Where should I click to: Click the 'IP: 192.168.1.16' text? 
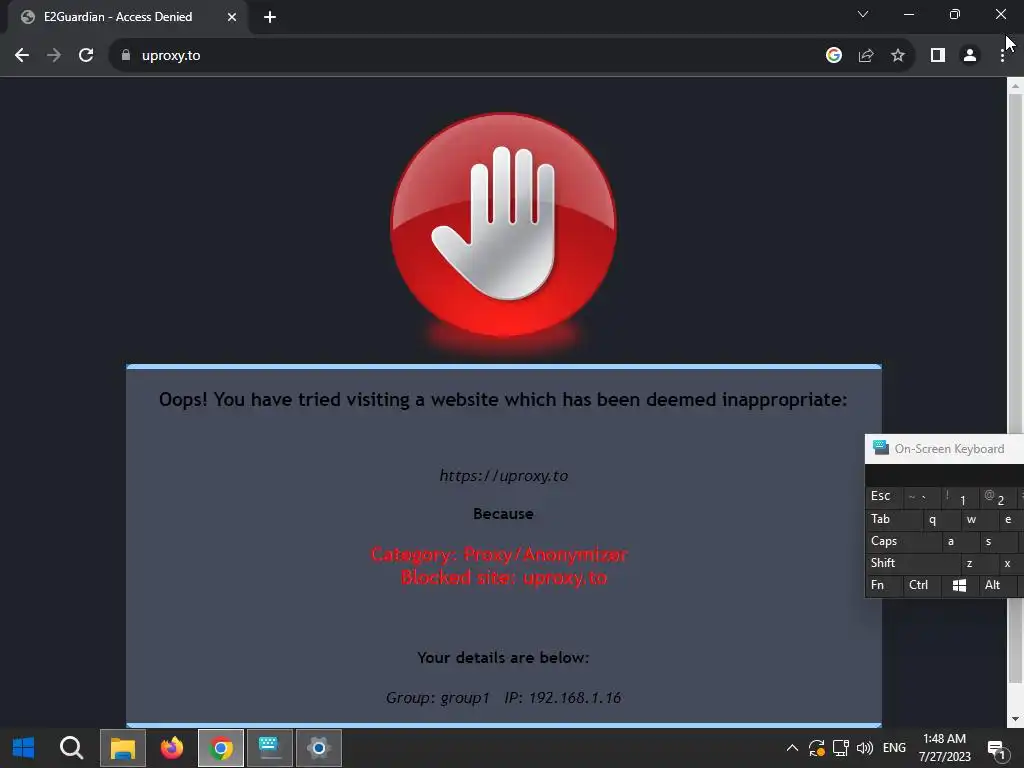pos(562,698)
